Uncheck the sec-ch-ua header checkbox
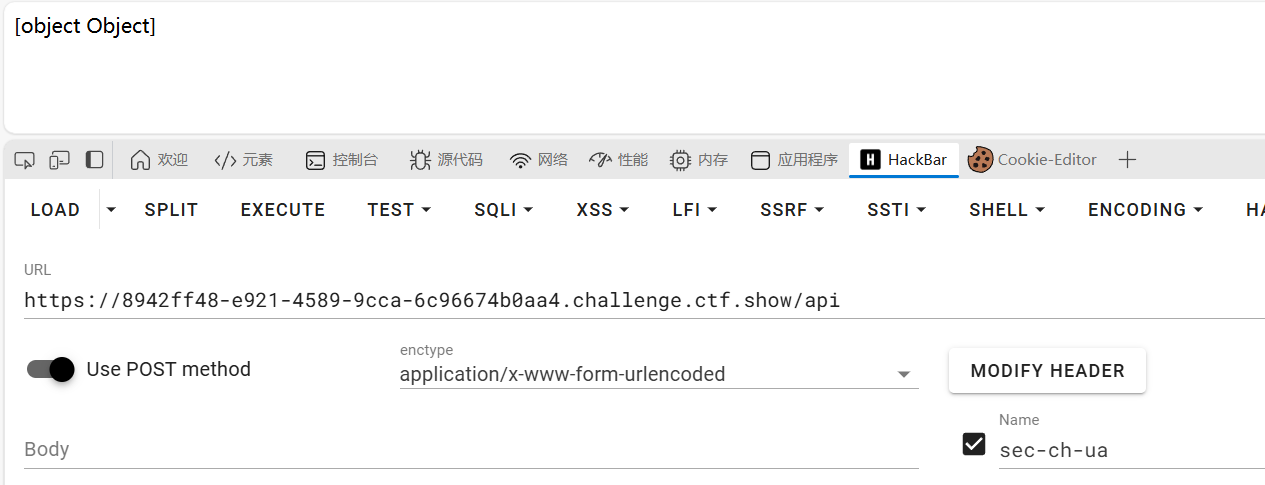The height and width of the screenshot is (485, 1265). click(973, 444)
